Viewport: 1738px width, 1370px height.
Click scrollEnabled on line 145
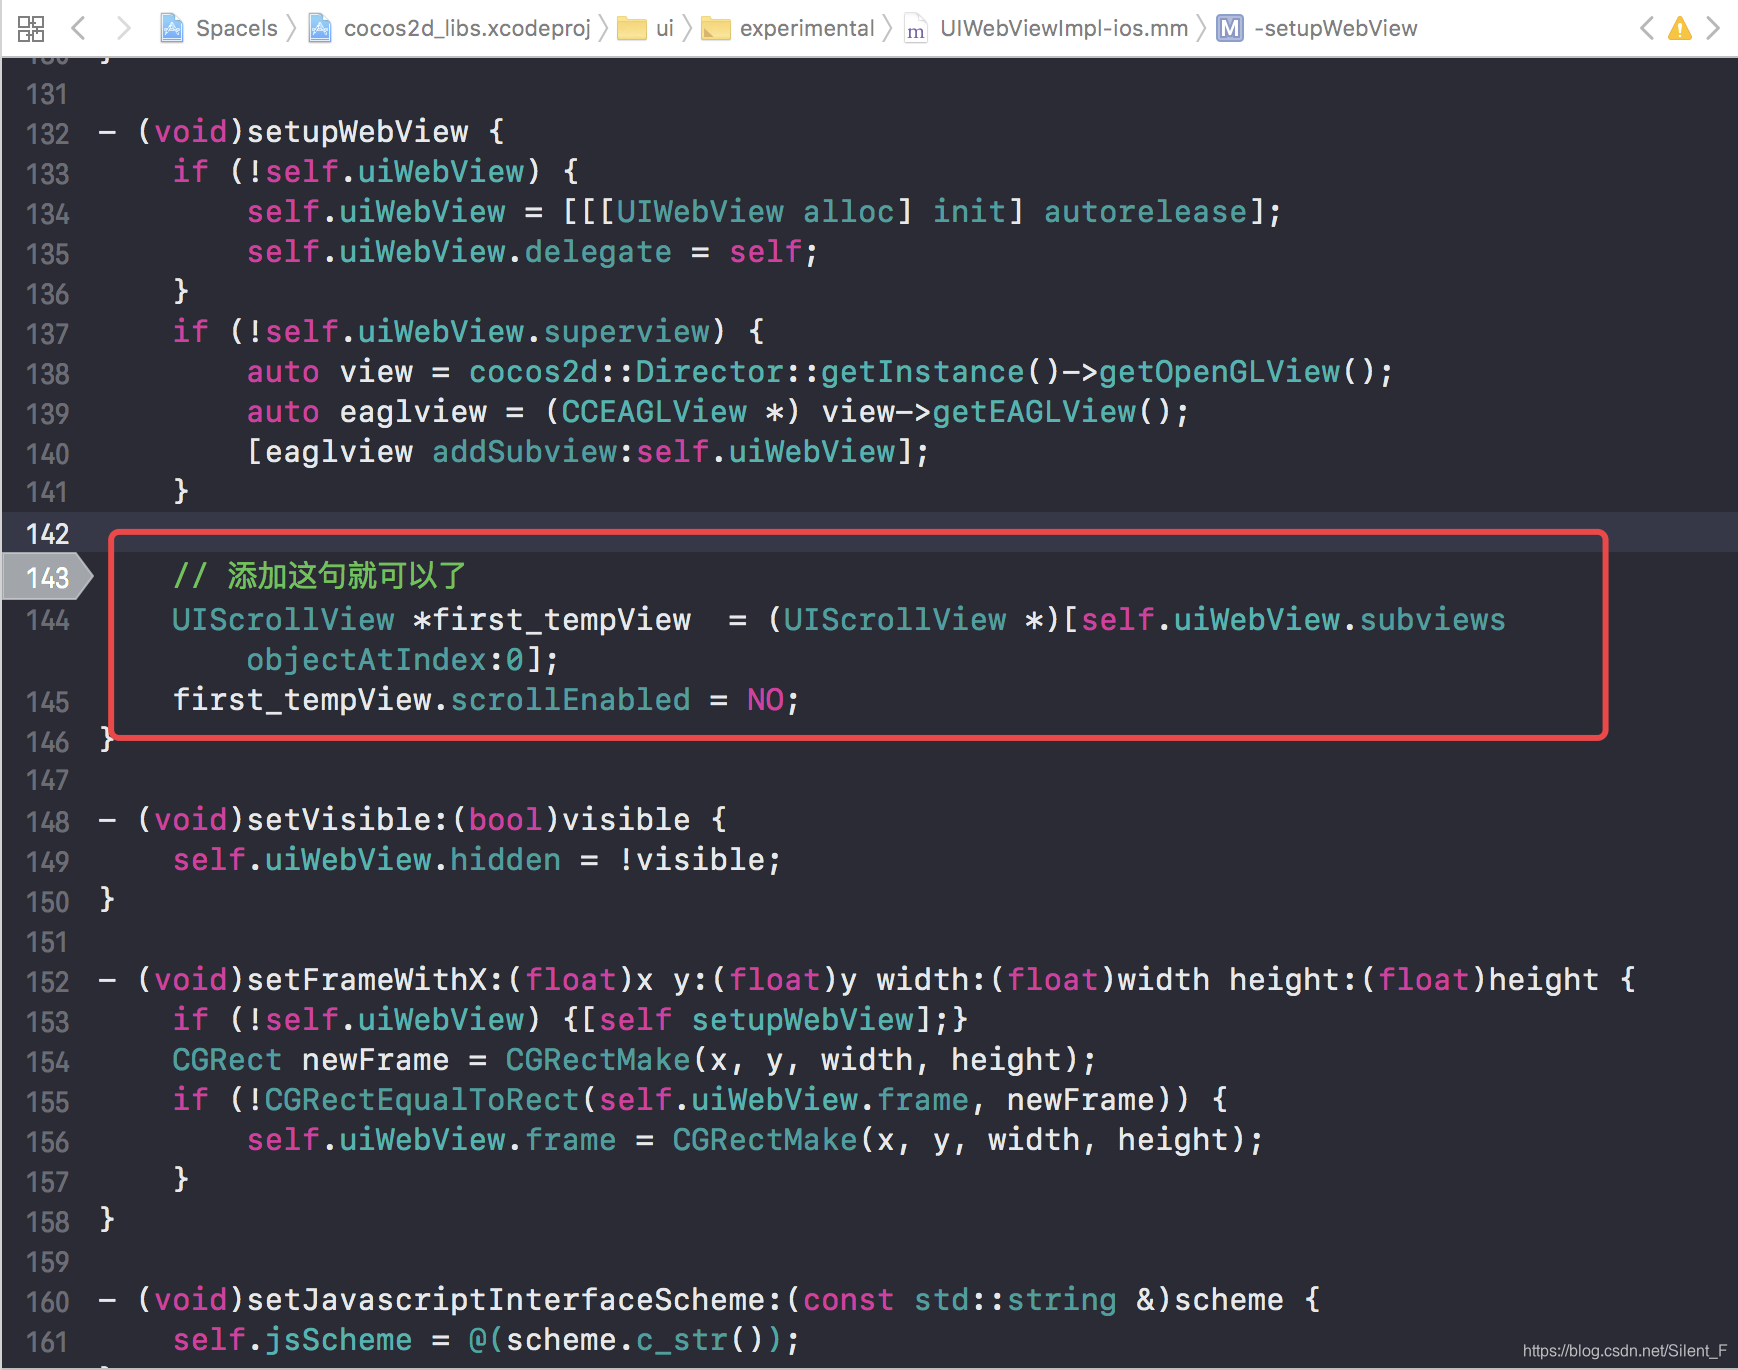[570, 699]
